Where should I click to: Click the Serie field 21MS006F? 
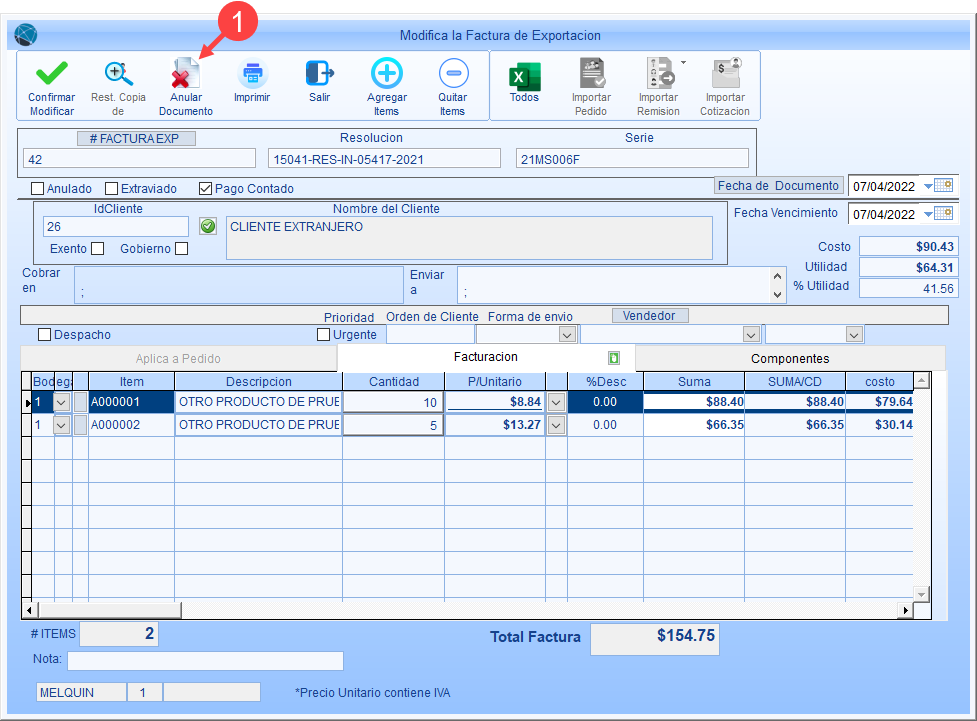click(632, 159)
